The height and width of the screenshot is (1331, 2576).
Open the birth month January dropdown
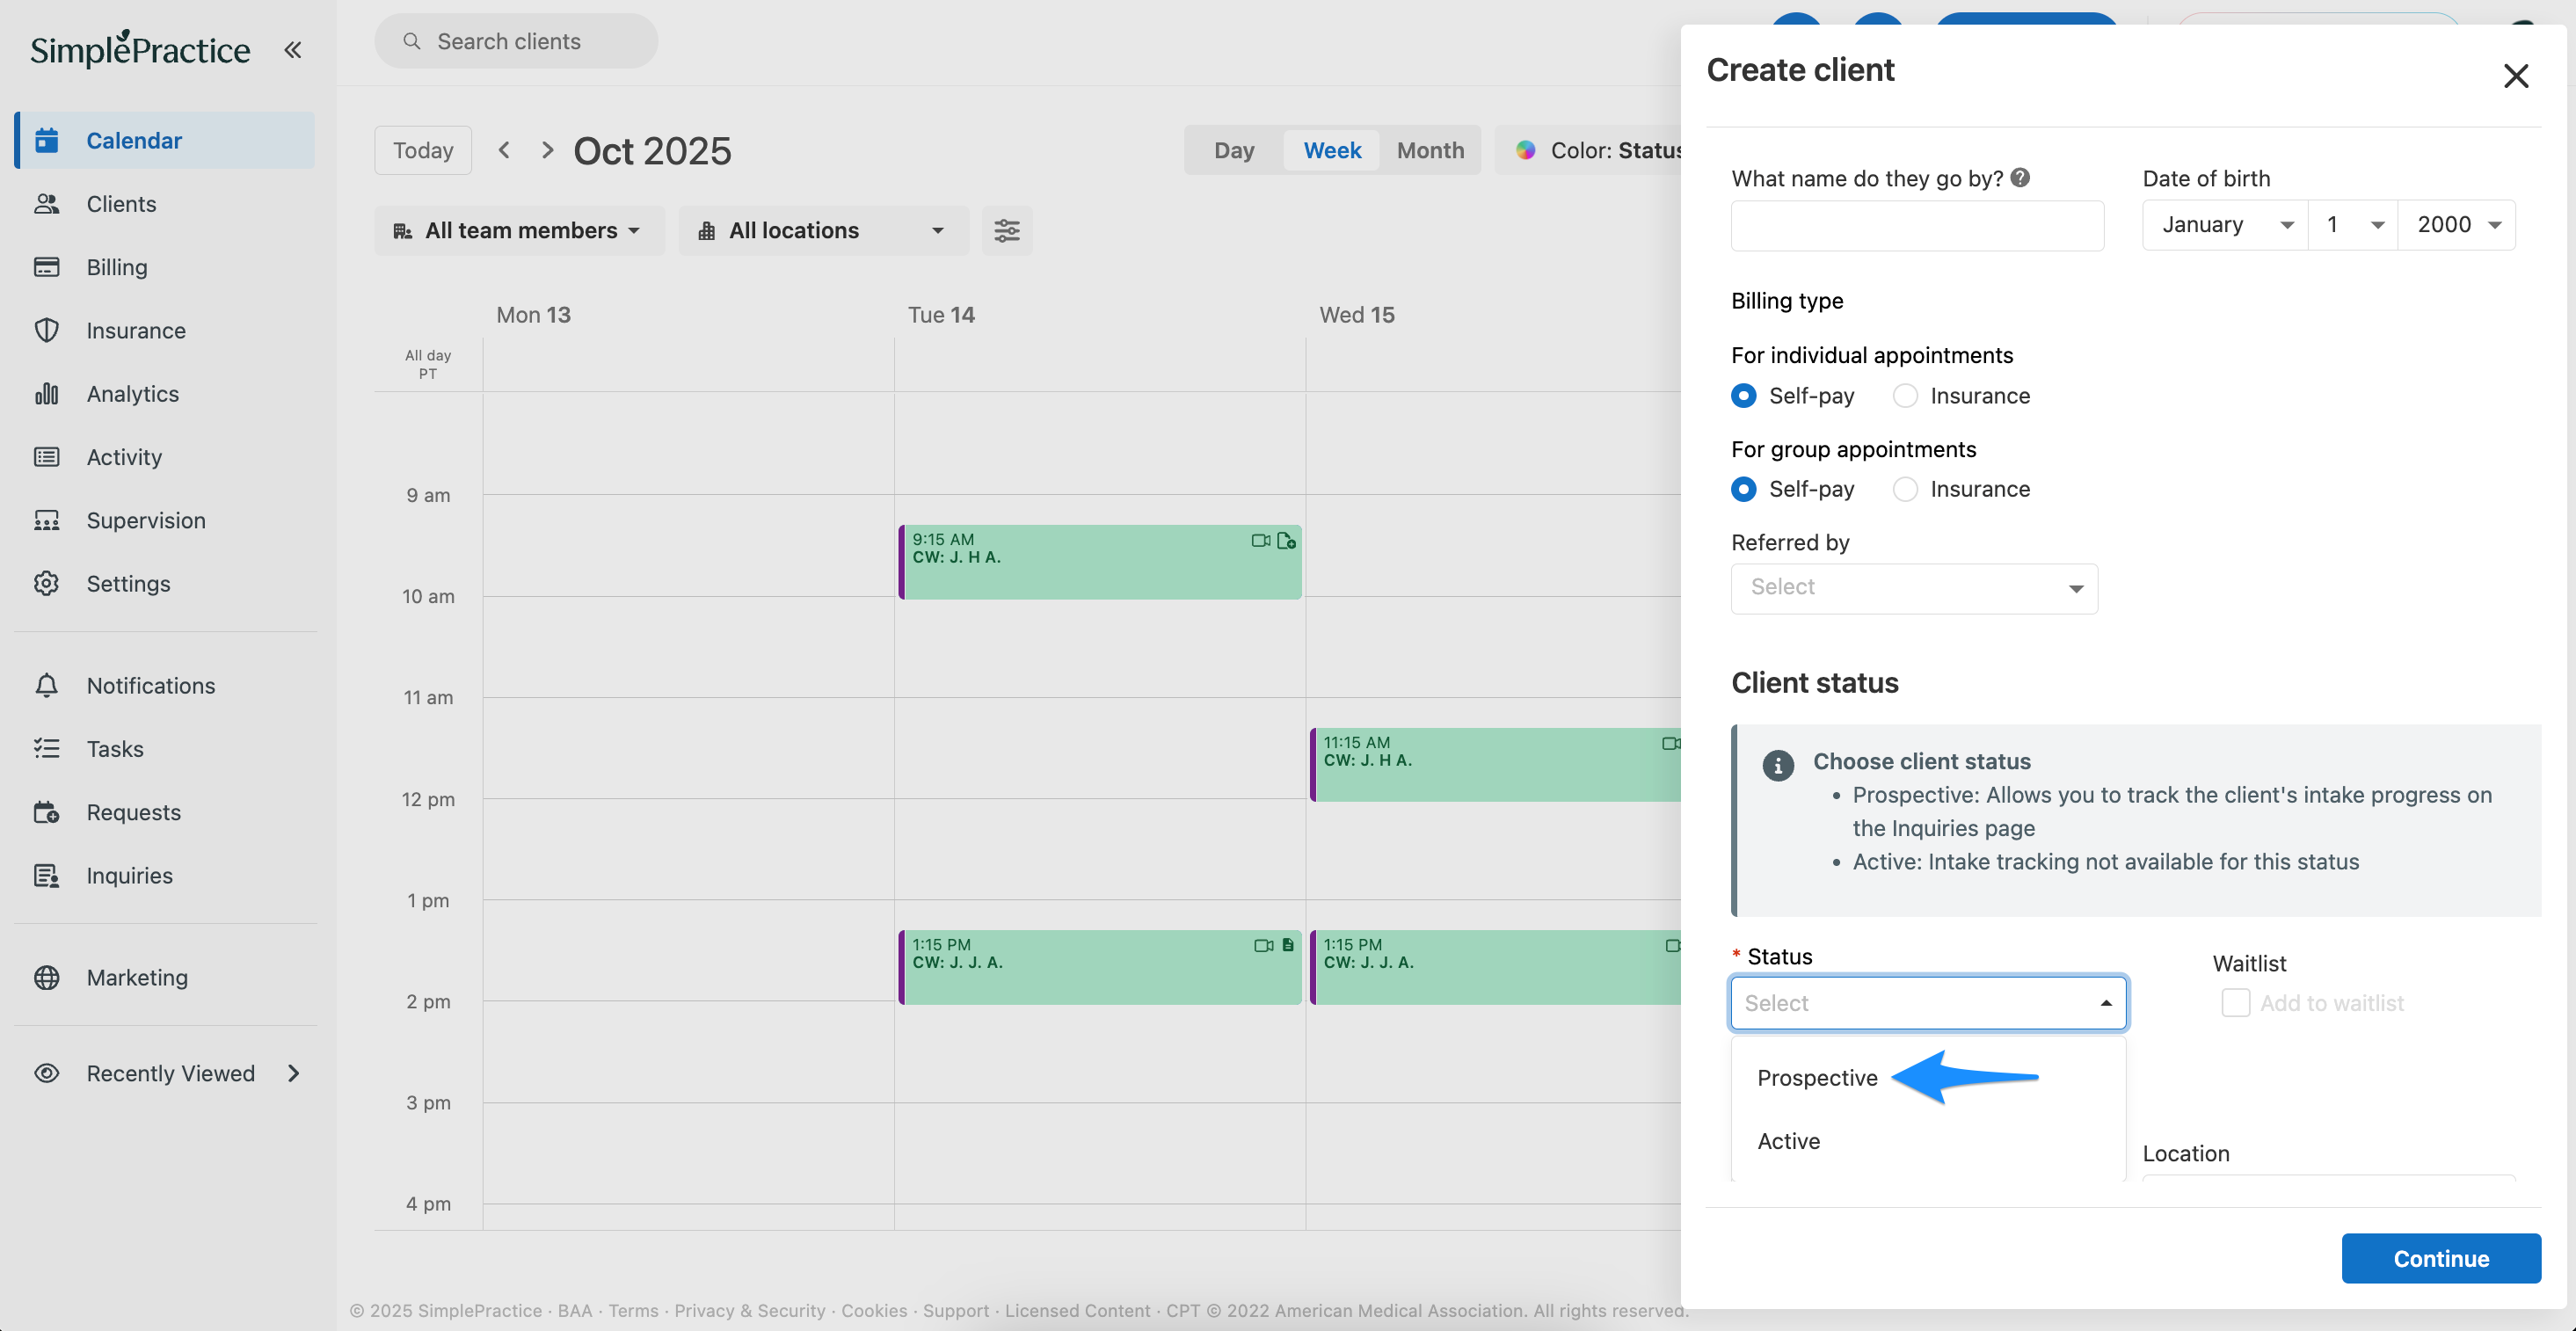2225,225
